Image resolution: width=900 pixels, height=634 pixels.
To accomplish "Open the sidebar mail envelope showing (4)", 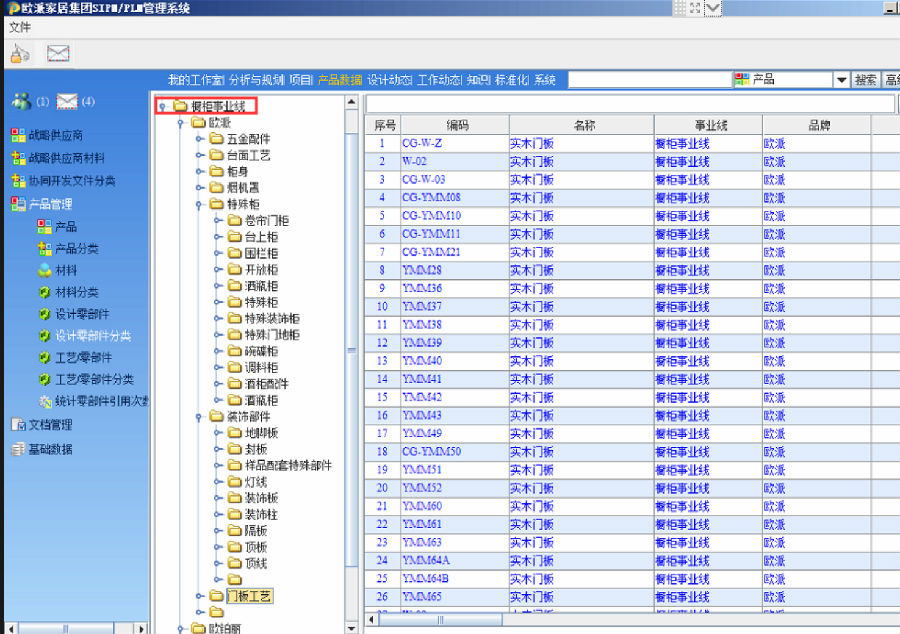I will click(x=67, y=101).
